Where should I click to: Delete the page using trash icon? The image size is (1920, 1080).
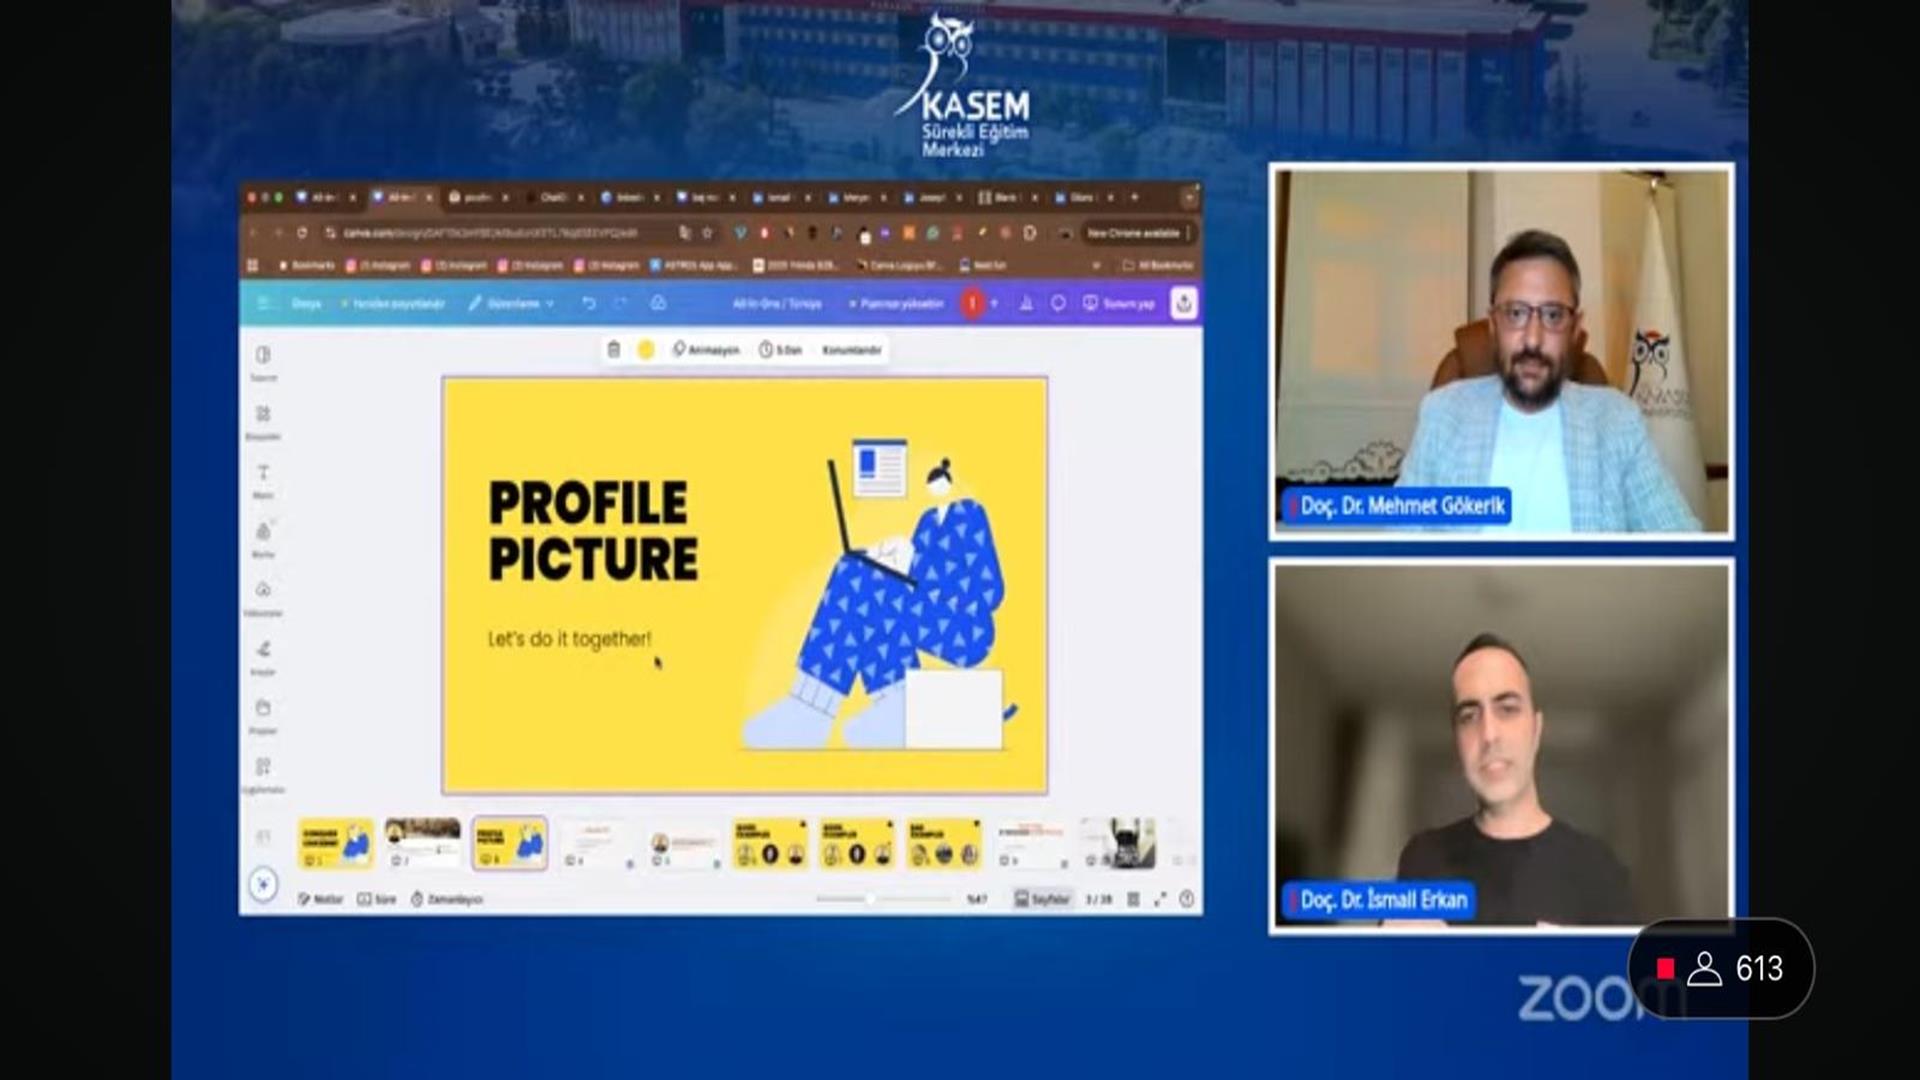tap(614, 349)
